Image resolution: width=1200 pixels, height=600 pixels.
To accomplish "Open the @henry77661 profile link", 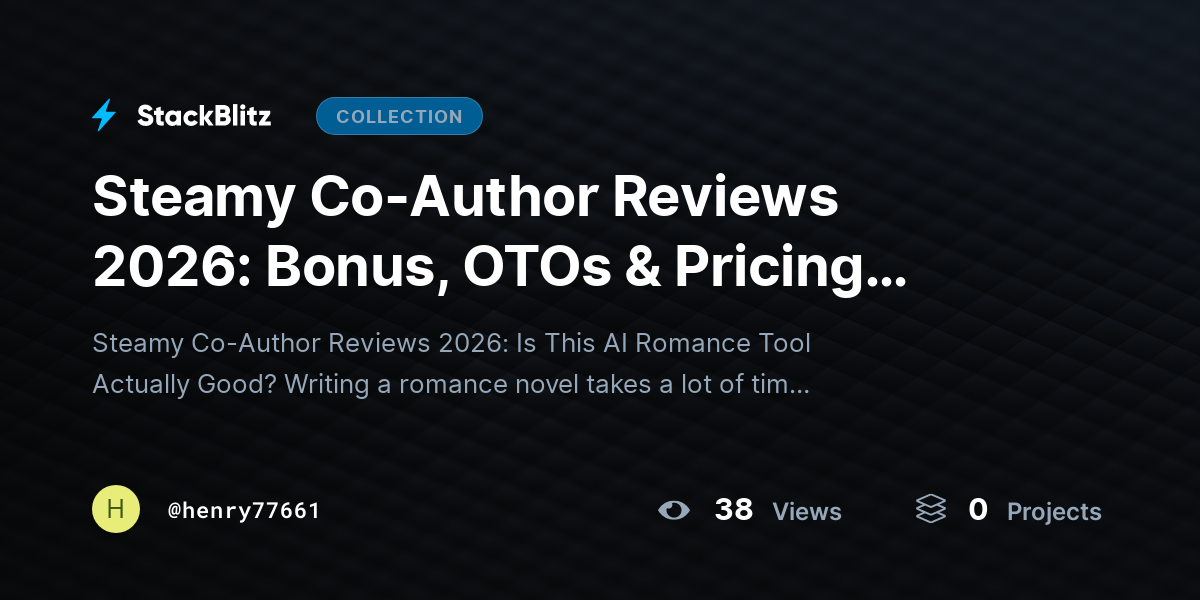I will [244, 511].
